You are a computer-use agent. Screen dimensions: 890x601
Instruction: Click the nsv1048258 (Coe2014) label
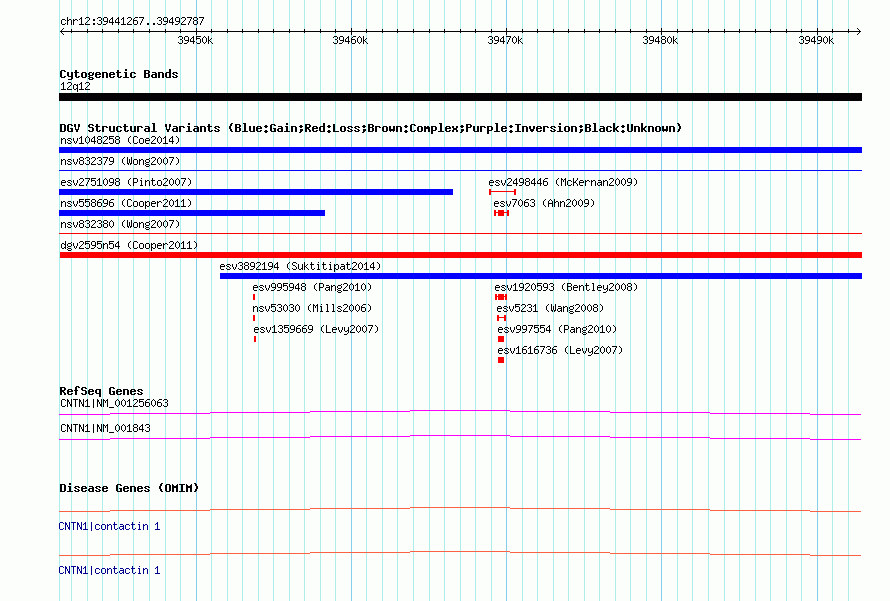tap(120, 140)
